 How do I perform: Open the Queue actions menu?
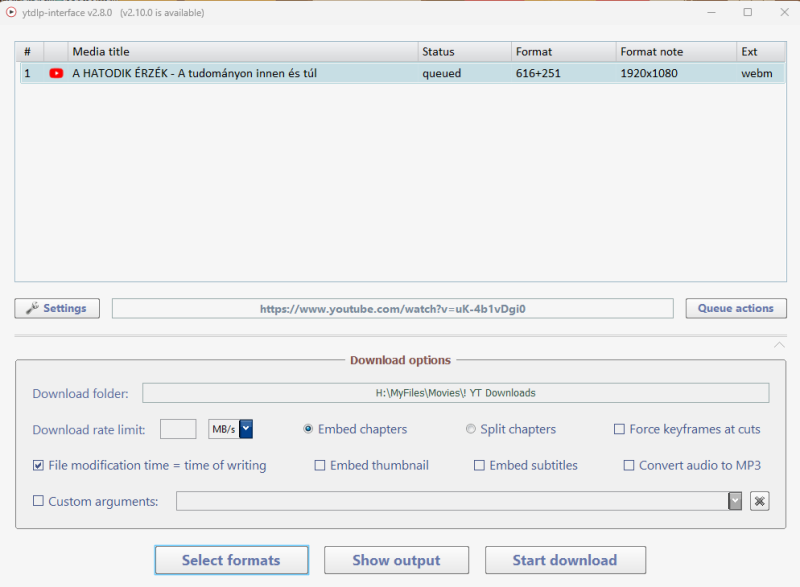736,309
